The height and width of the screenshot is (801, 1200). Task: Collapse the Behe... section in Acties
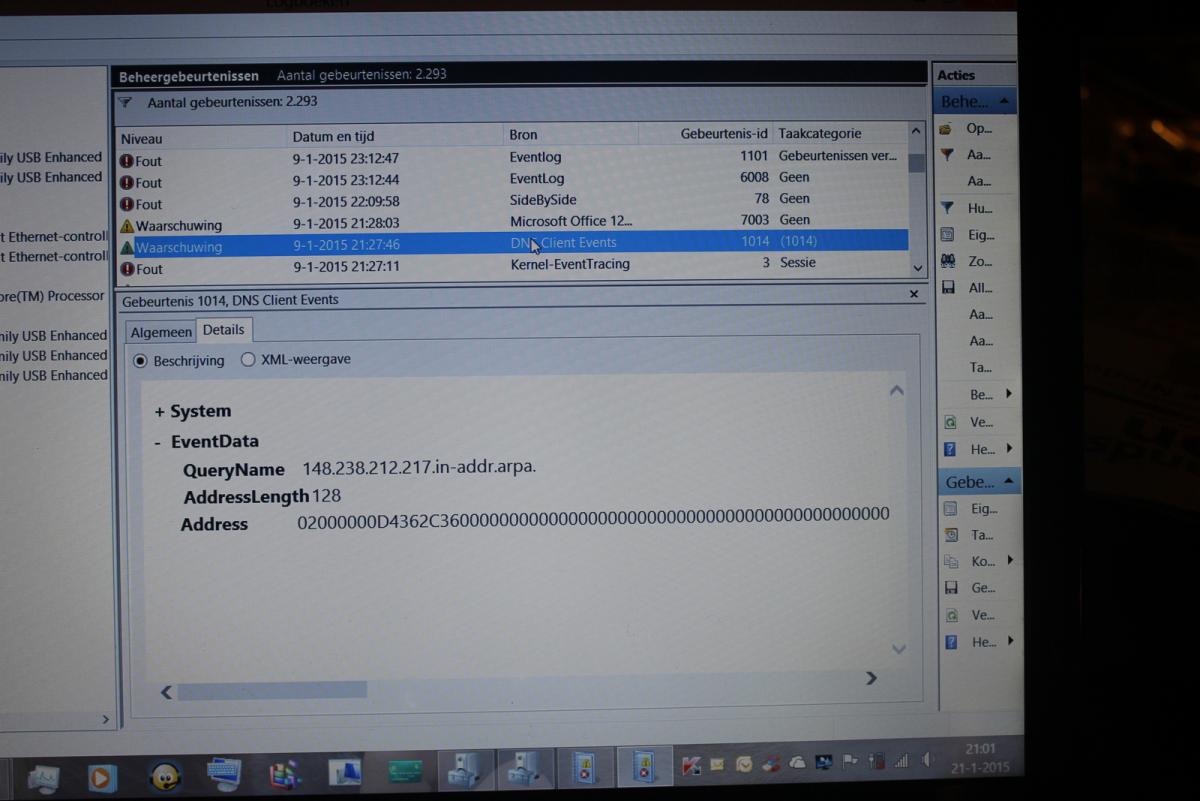tap(1004, 100)
